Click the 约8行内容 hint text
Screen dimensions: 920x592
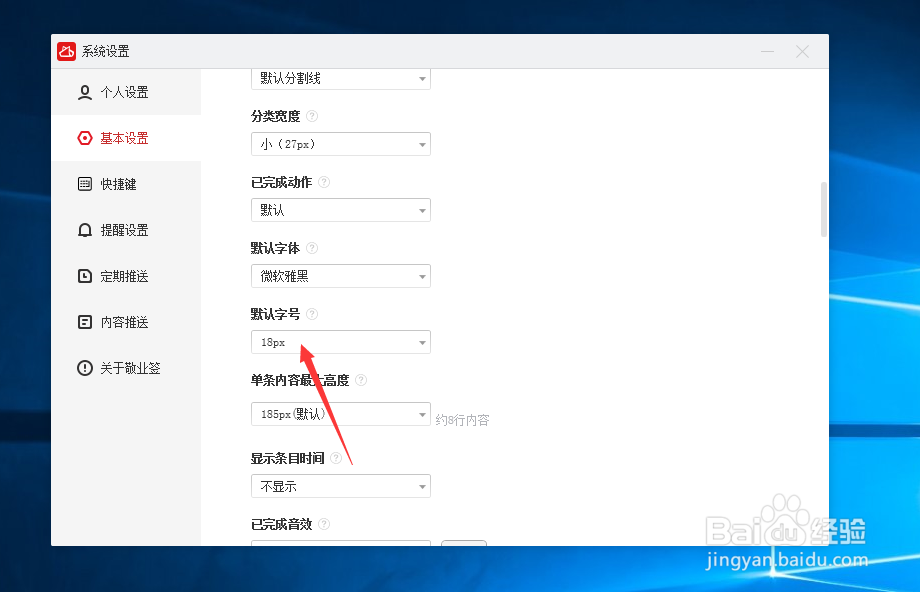(462, 420)
